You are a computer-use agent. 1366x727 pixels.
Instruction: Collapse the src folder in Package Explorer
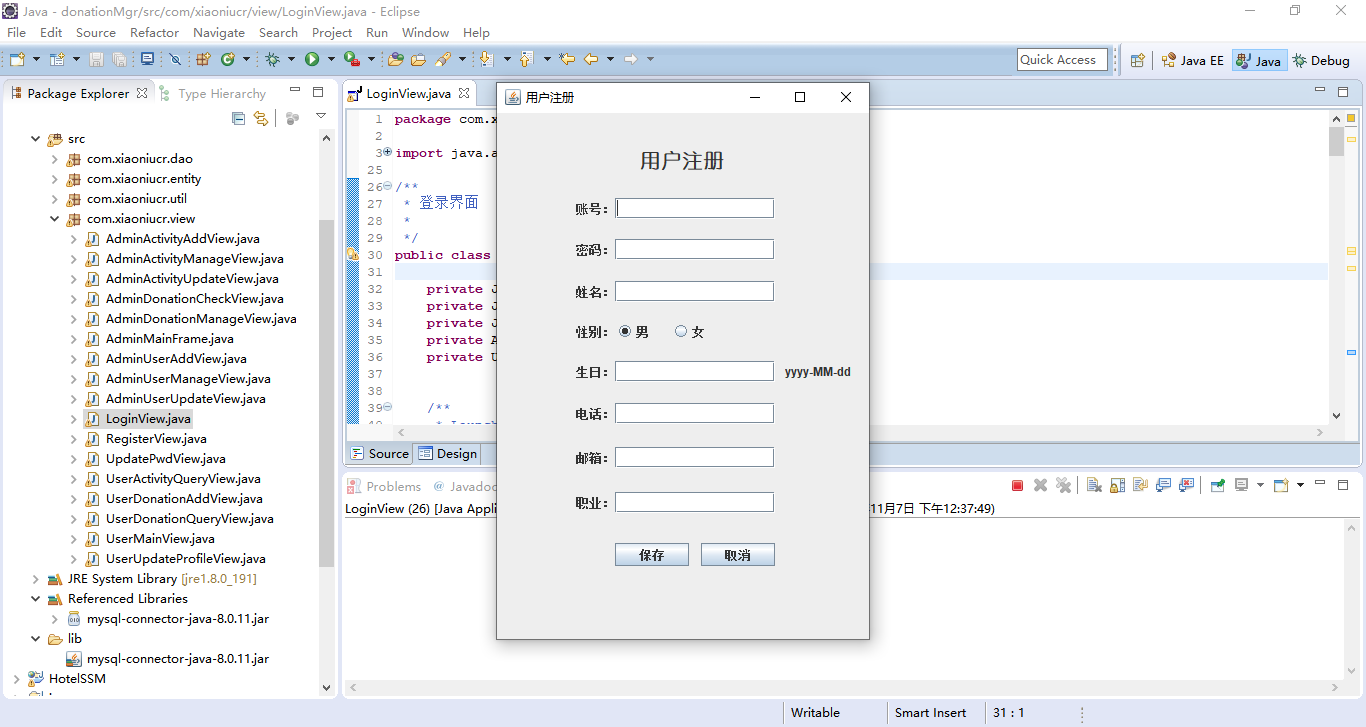36,139
